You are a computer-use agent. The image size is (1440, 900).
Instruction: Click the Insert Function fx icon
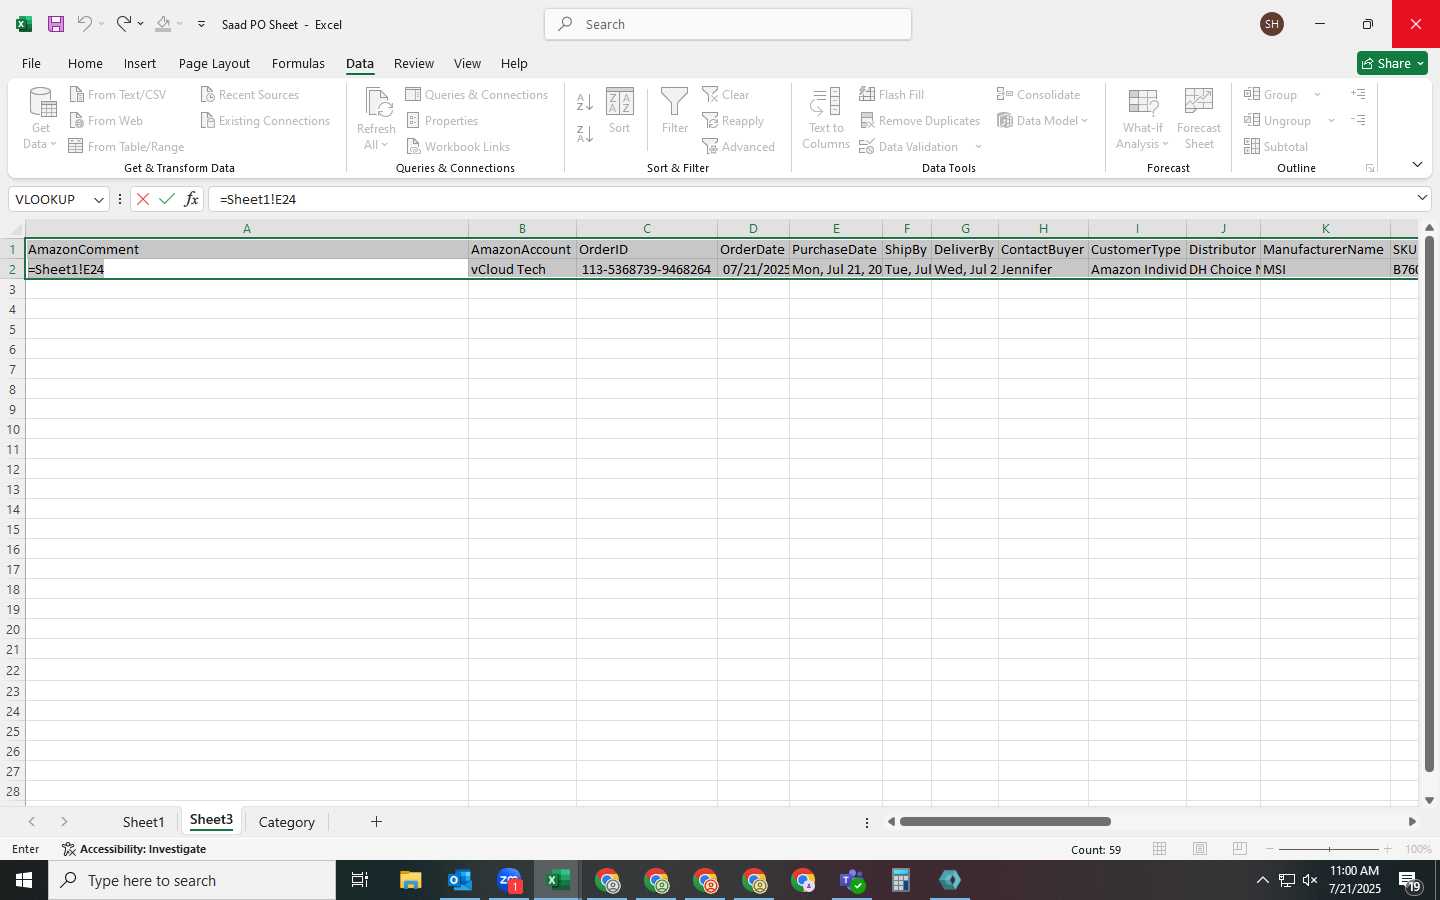pos(191,199)
